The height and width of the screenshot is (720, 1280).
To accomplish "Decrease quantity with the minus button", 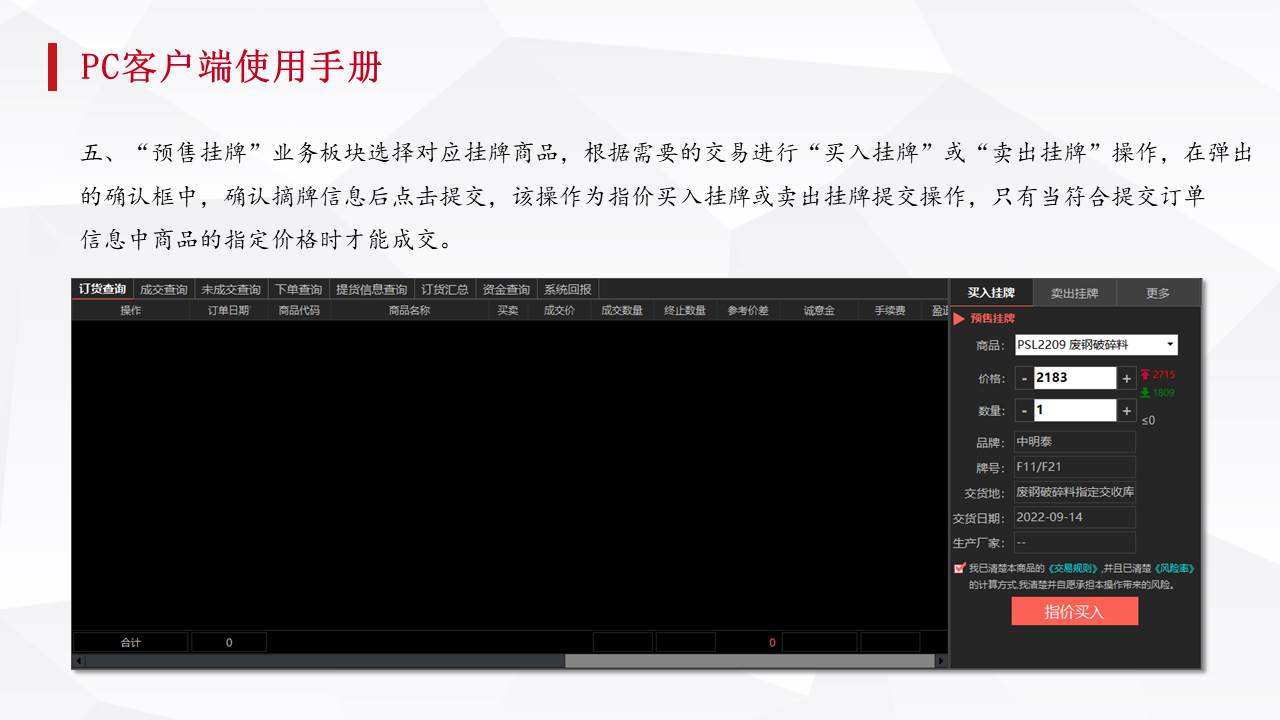I will (1024, 410).
